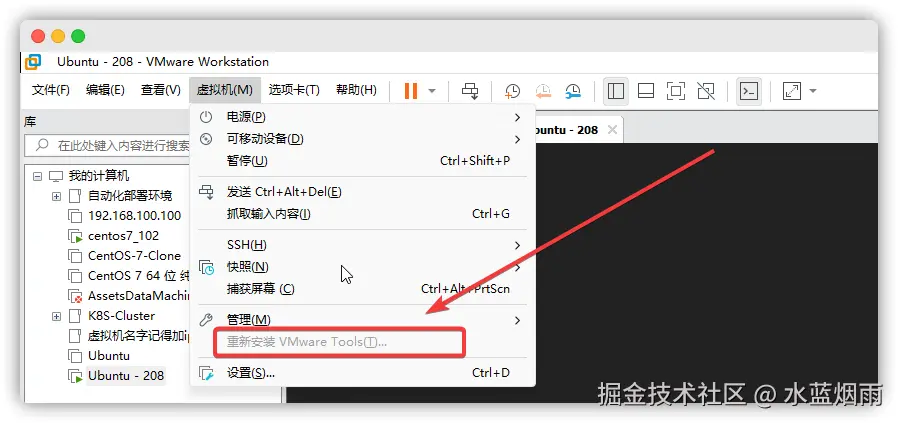Image resolution: width=898 pixels, height=423 pixels.
Task: Select the CentOS-7-Clone virtual machine
Action: click(x=135, y=256)
